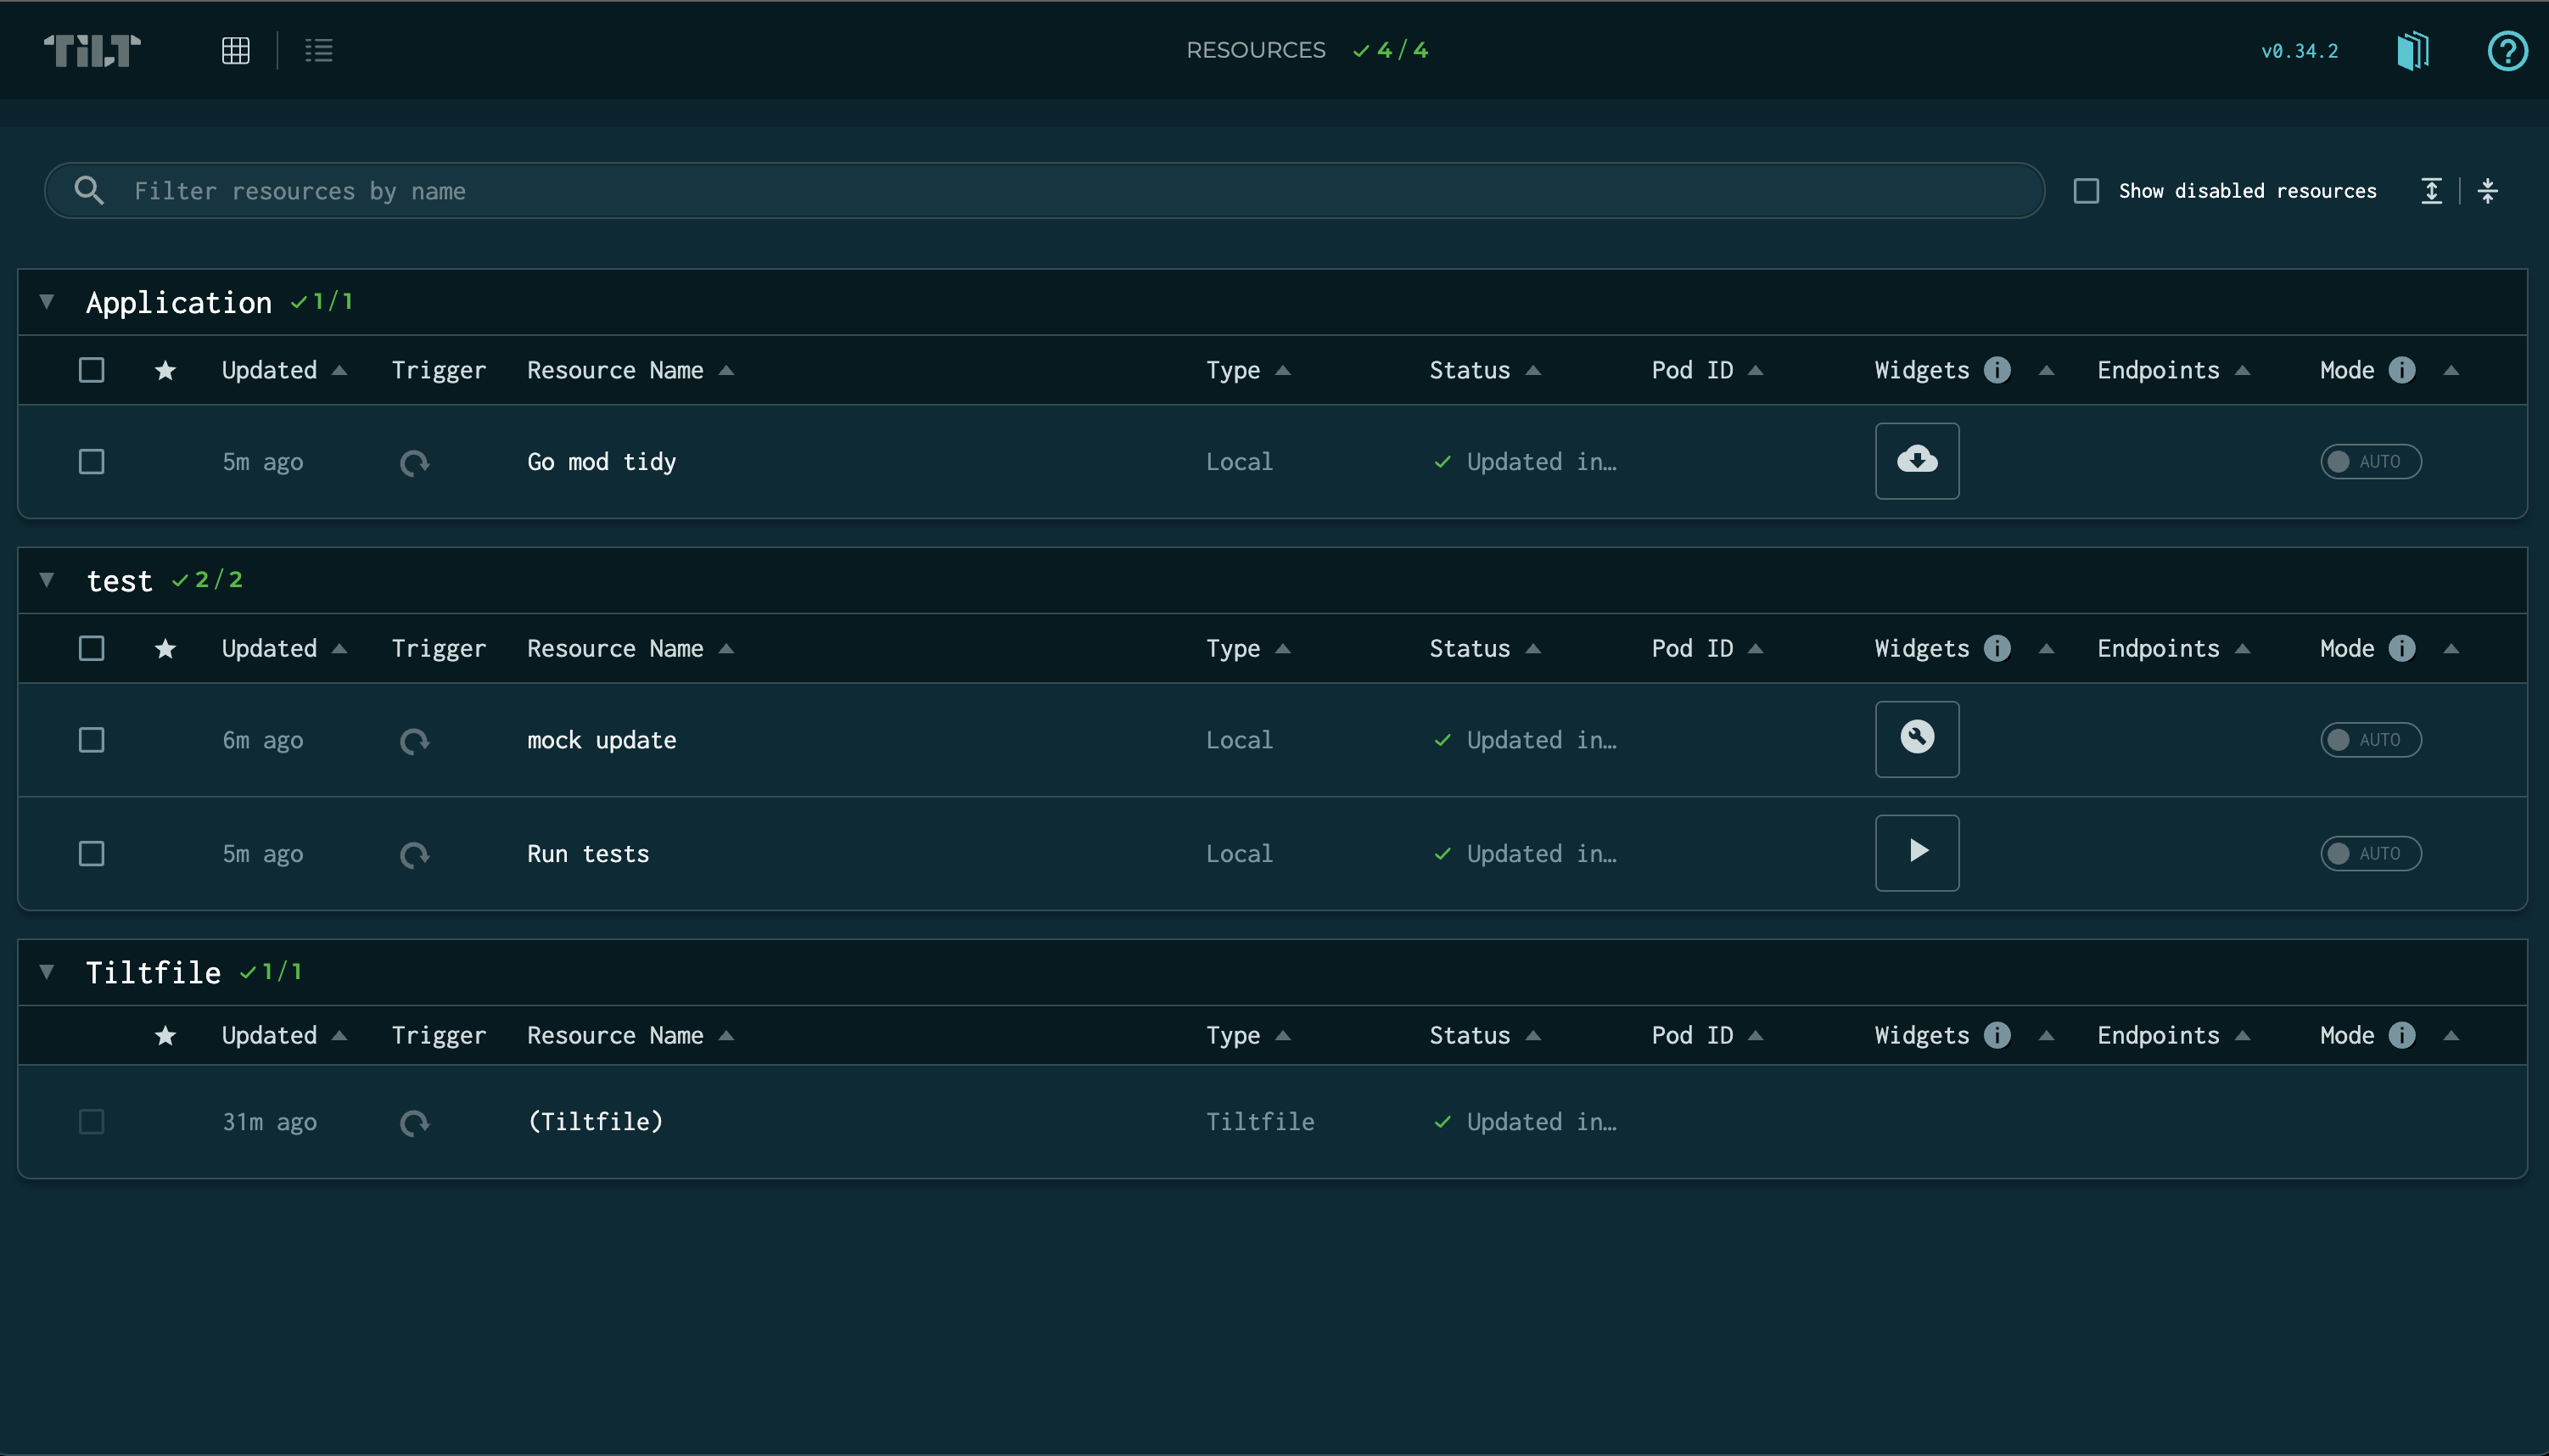Viewport: 2549px width, 1456px height.
Task: Click Widgets info icon in test table
Action: click(x=1997, y=648)
